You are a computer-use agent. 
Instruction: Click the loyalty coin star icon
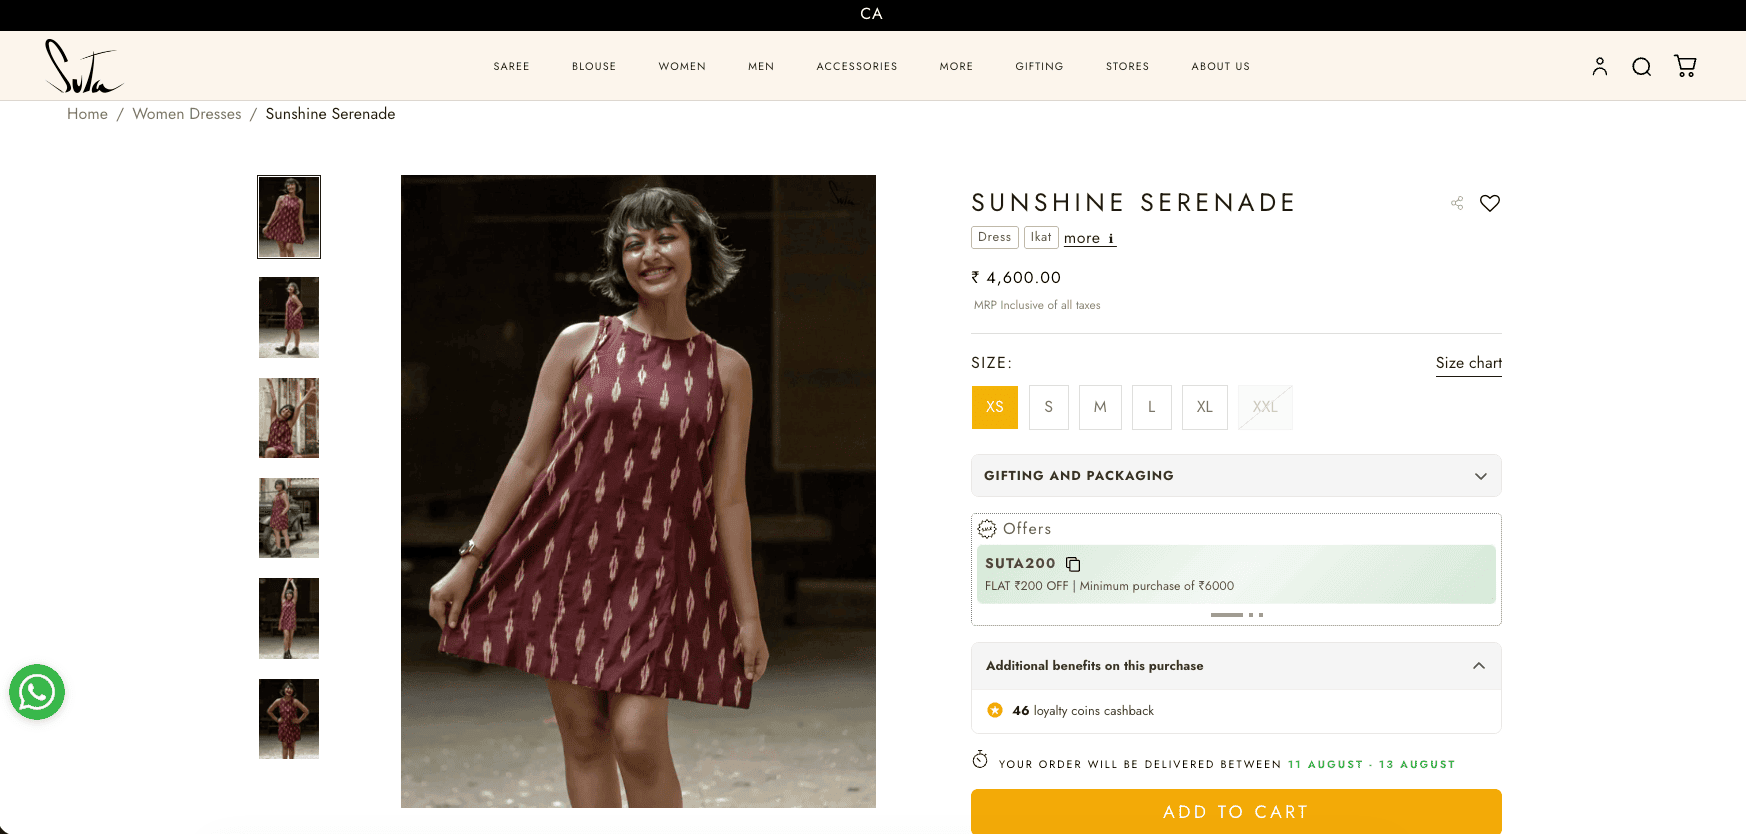click(995, 711)
